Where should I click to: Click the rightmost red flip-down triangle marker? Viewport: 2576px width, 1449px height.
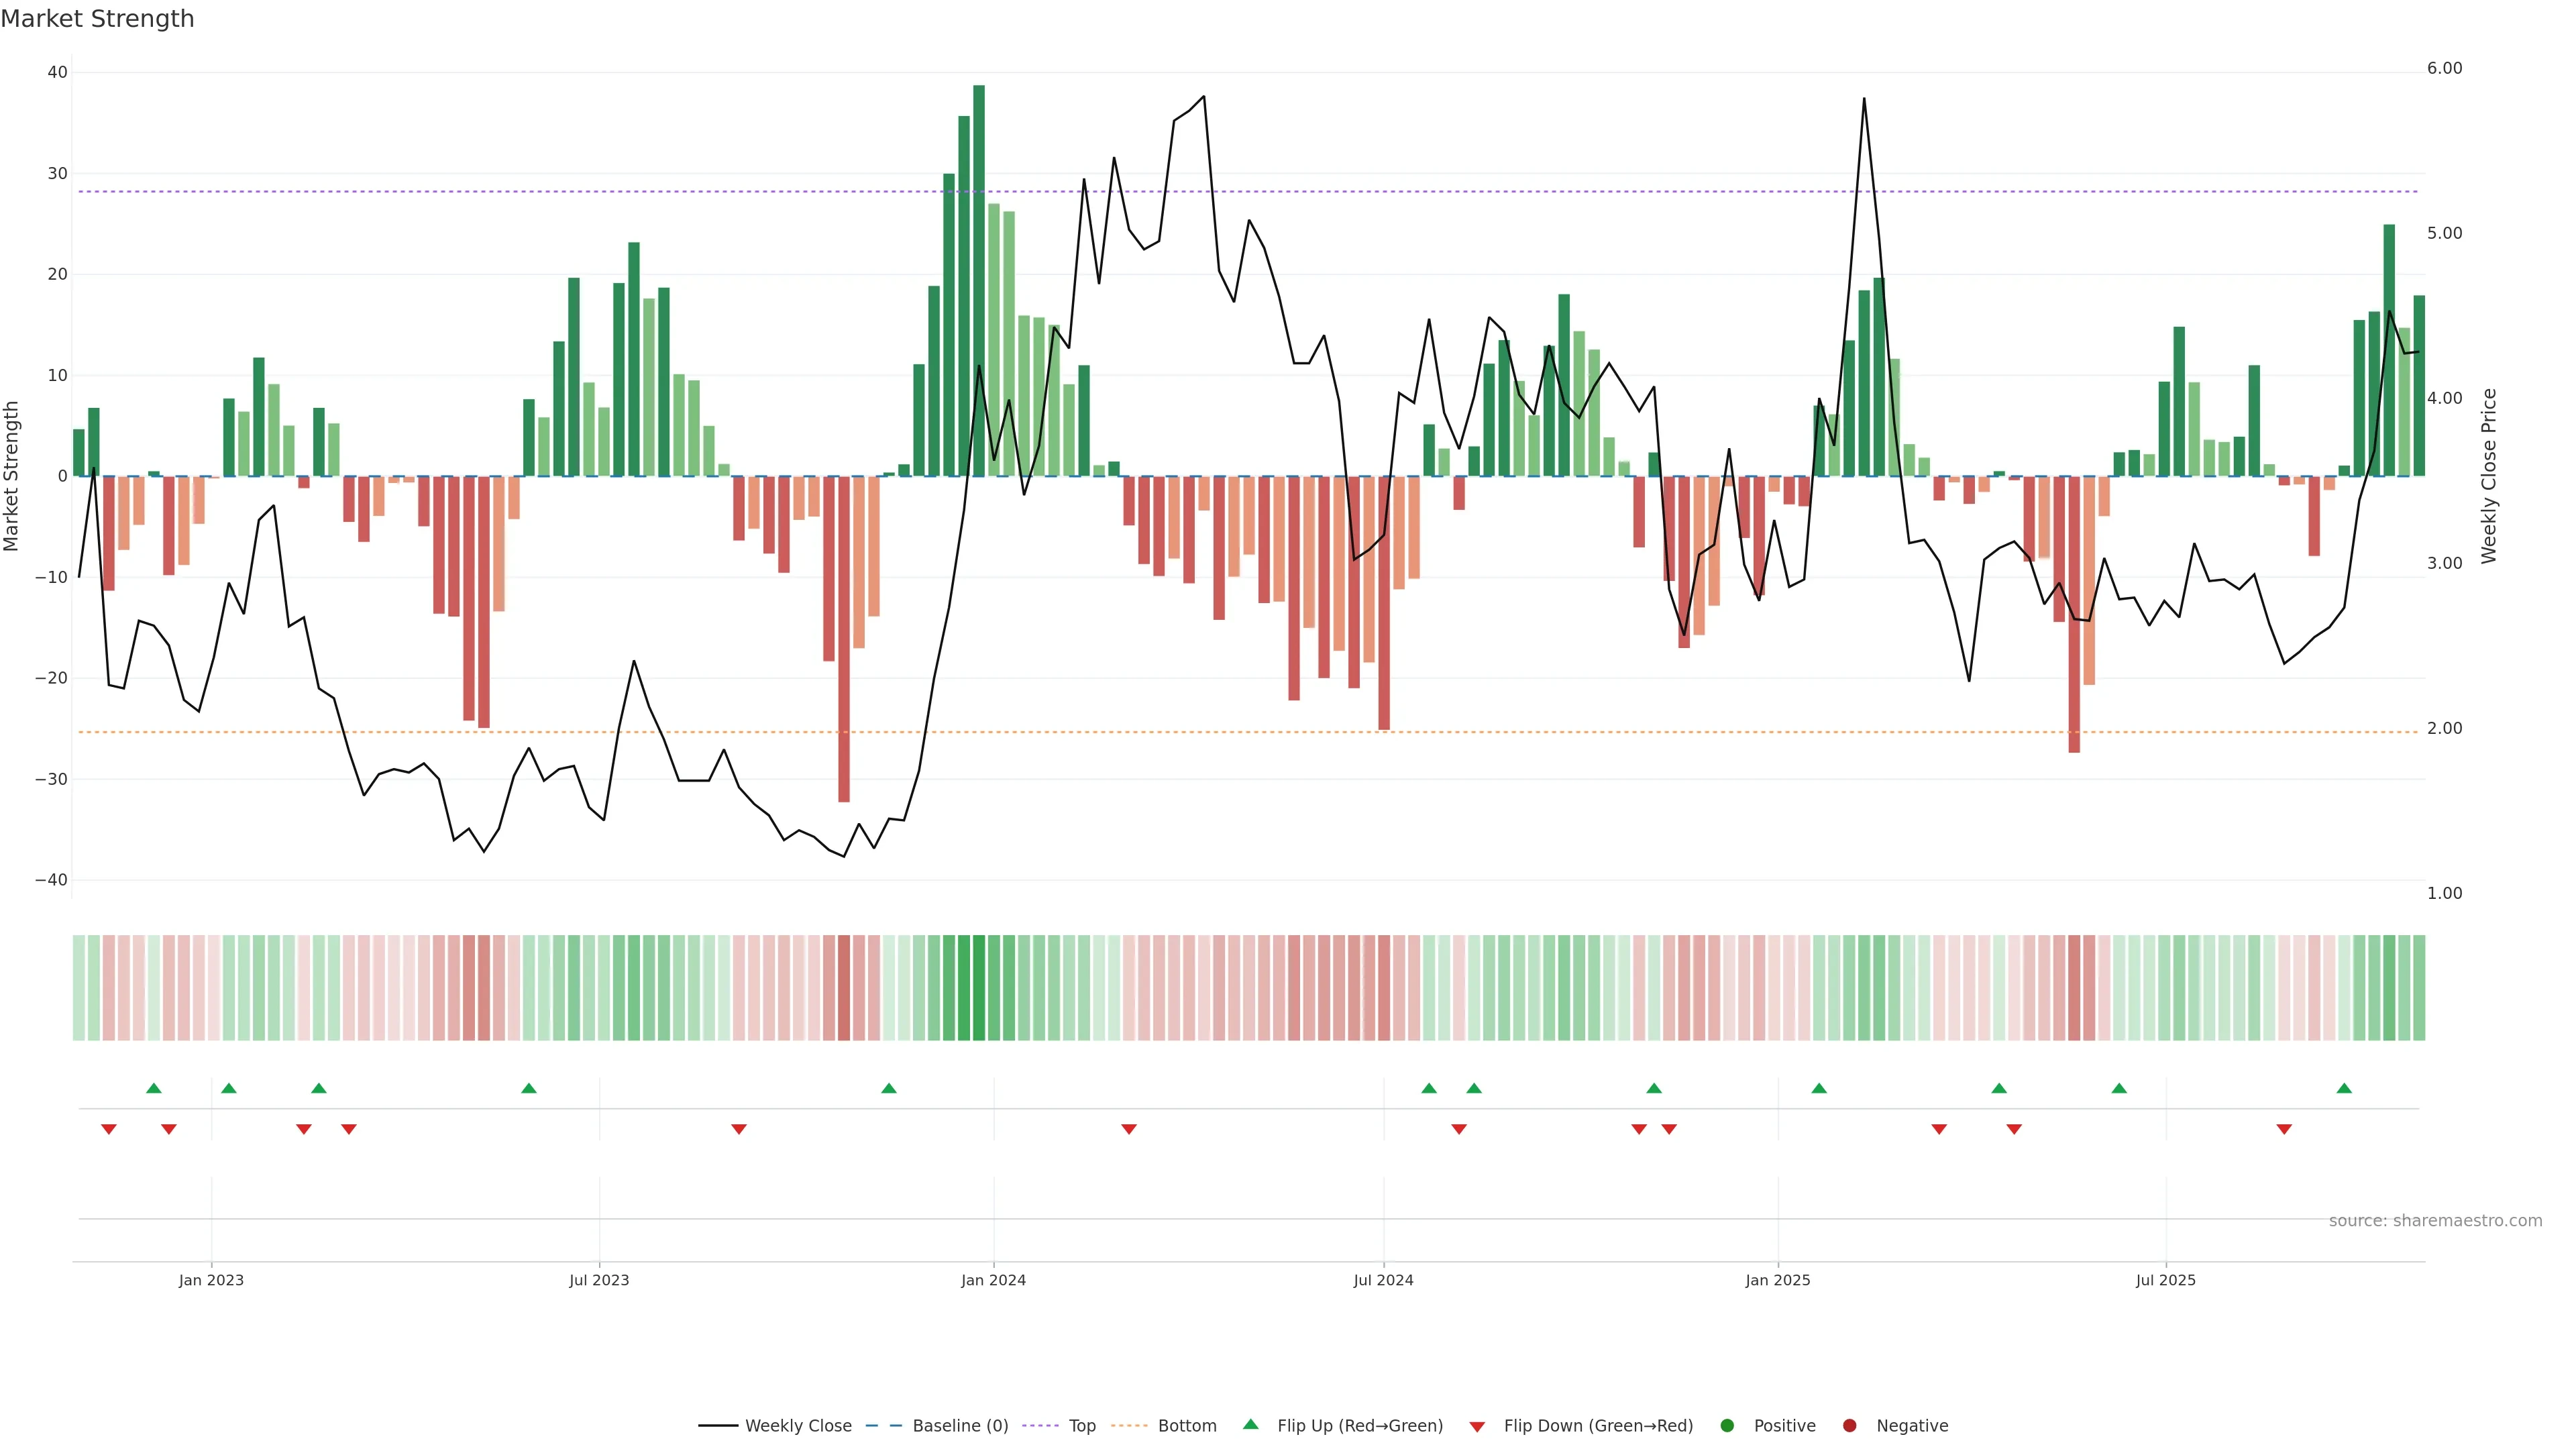[2284, 1129]
